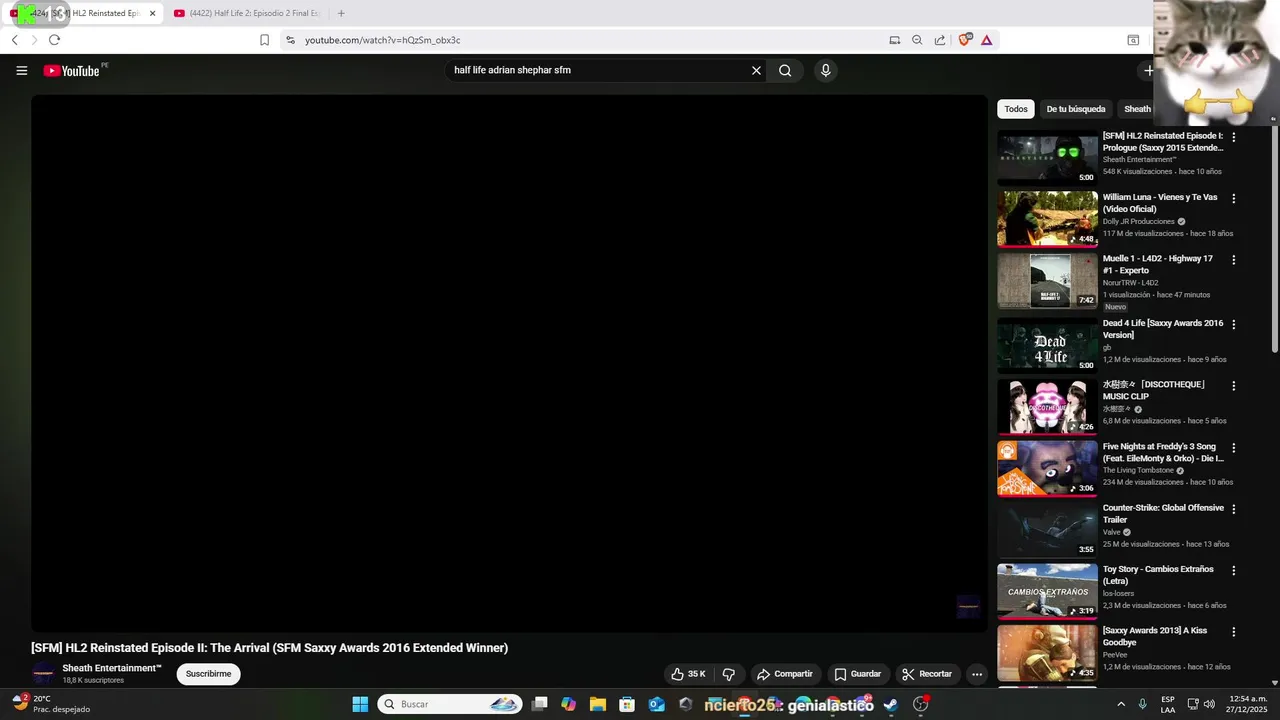
Task: Clear the YouTube search box text
Action: [756, 71]
